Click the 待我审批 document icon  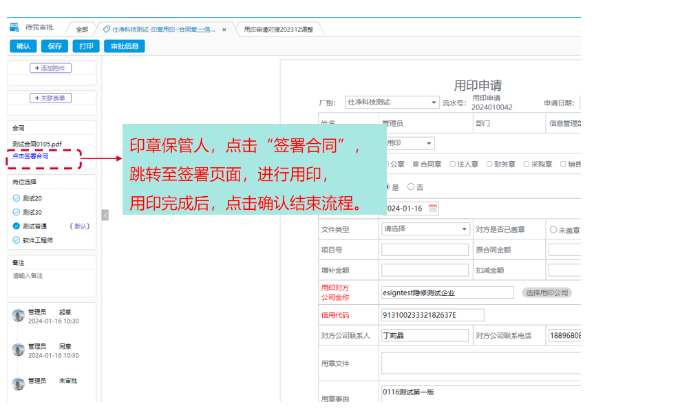pos(14,29)
